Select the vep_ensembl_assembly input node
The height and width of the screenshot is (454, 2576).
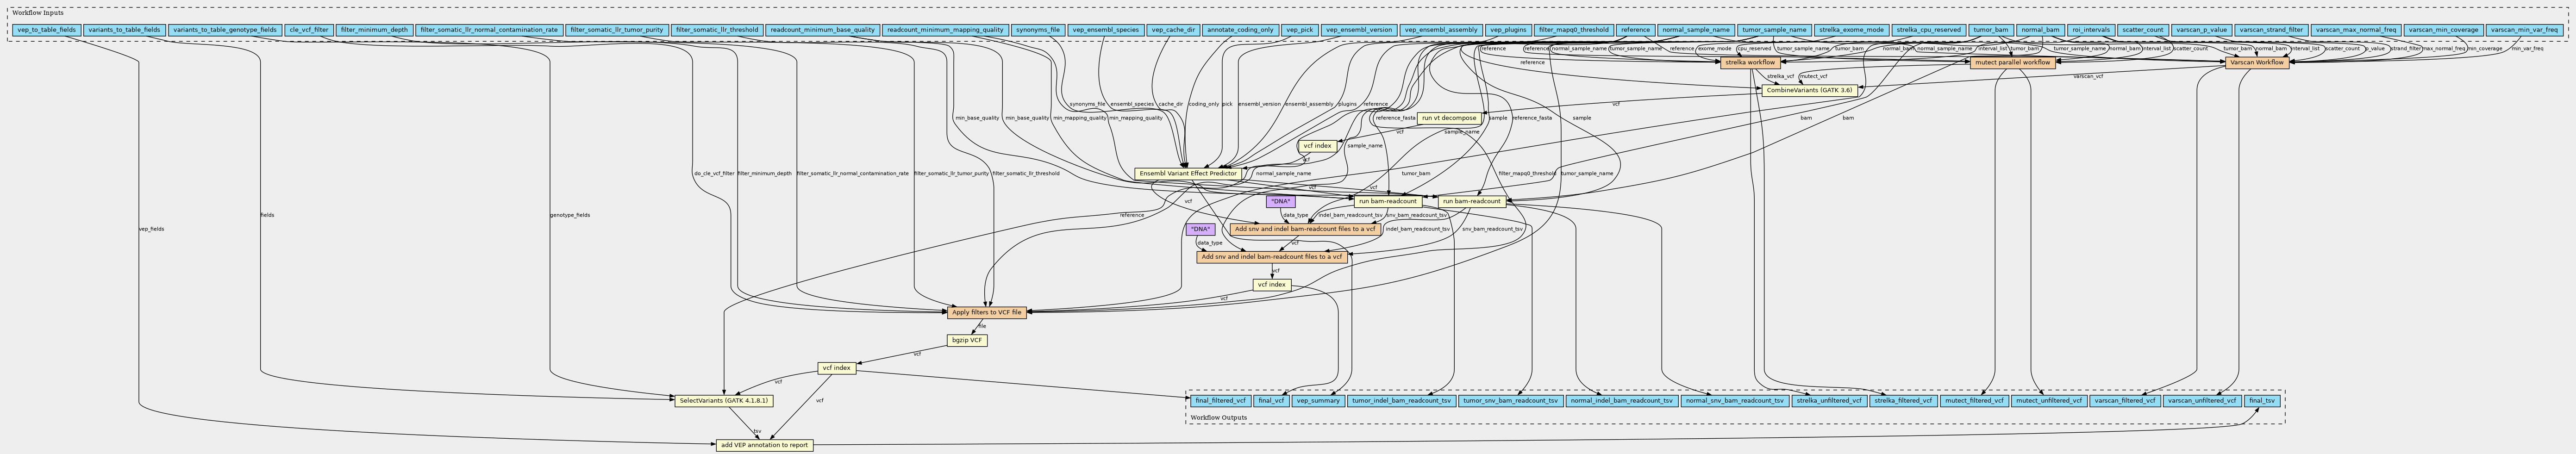[x=1441, y=30]
